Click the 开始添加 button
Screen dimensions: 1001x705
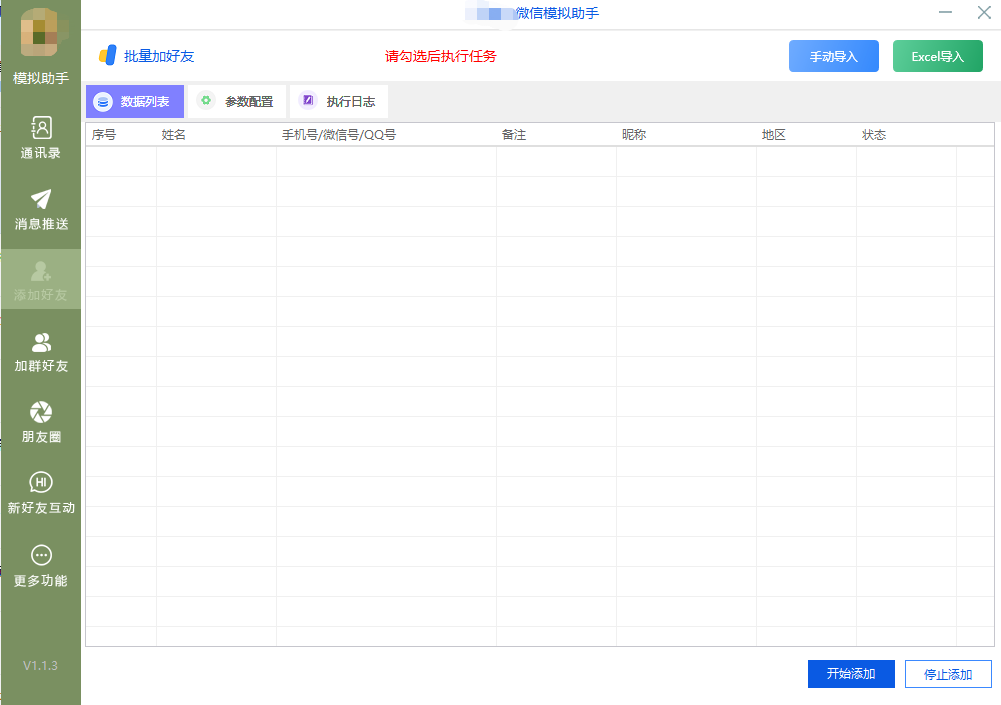click(x=851, y=674)
